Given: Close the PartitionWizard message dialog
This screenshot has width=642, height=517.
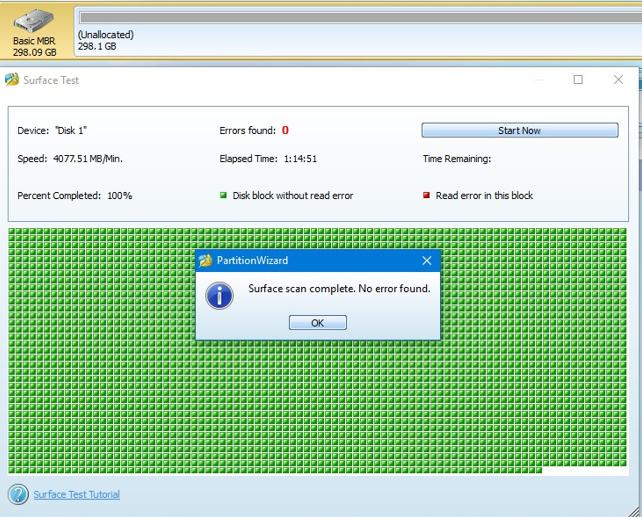Looking at the screenshot, I should click(427, 261).
